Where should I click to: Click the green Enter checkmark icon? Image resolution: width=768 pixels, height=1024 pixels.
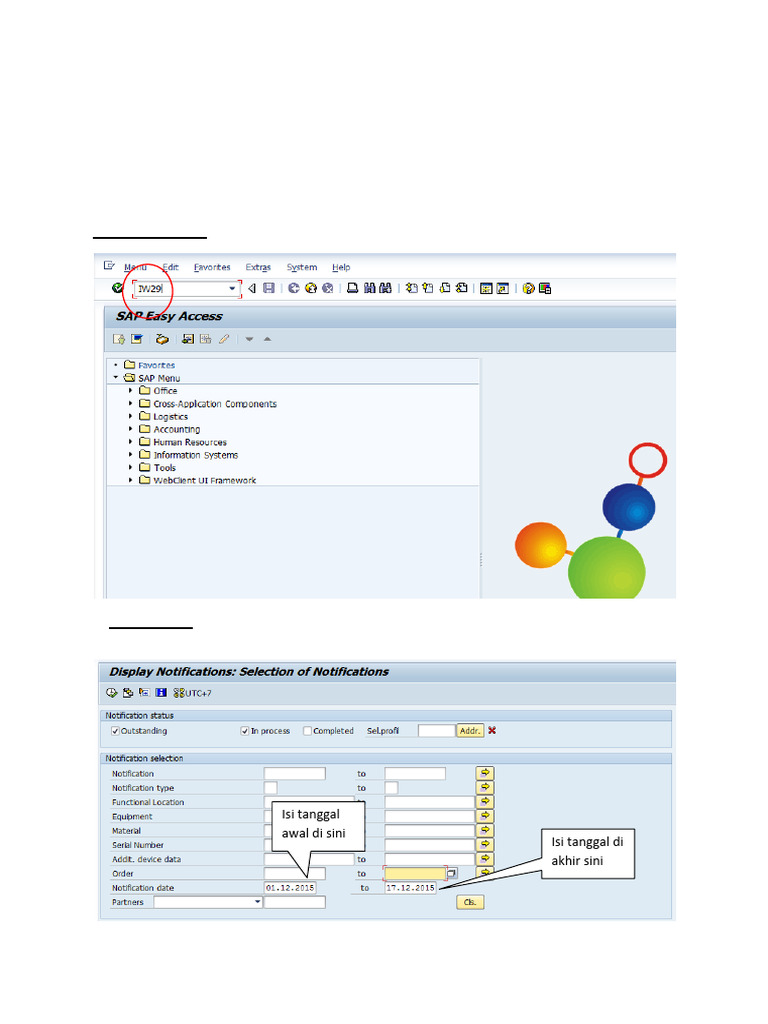[x=118, y=288]
